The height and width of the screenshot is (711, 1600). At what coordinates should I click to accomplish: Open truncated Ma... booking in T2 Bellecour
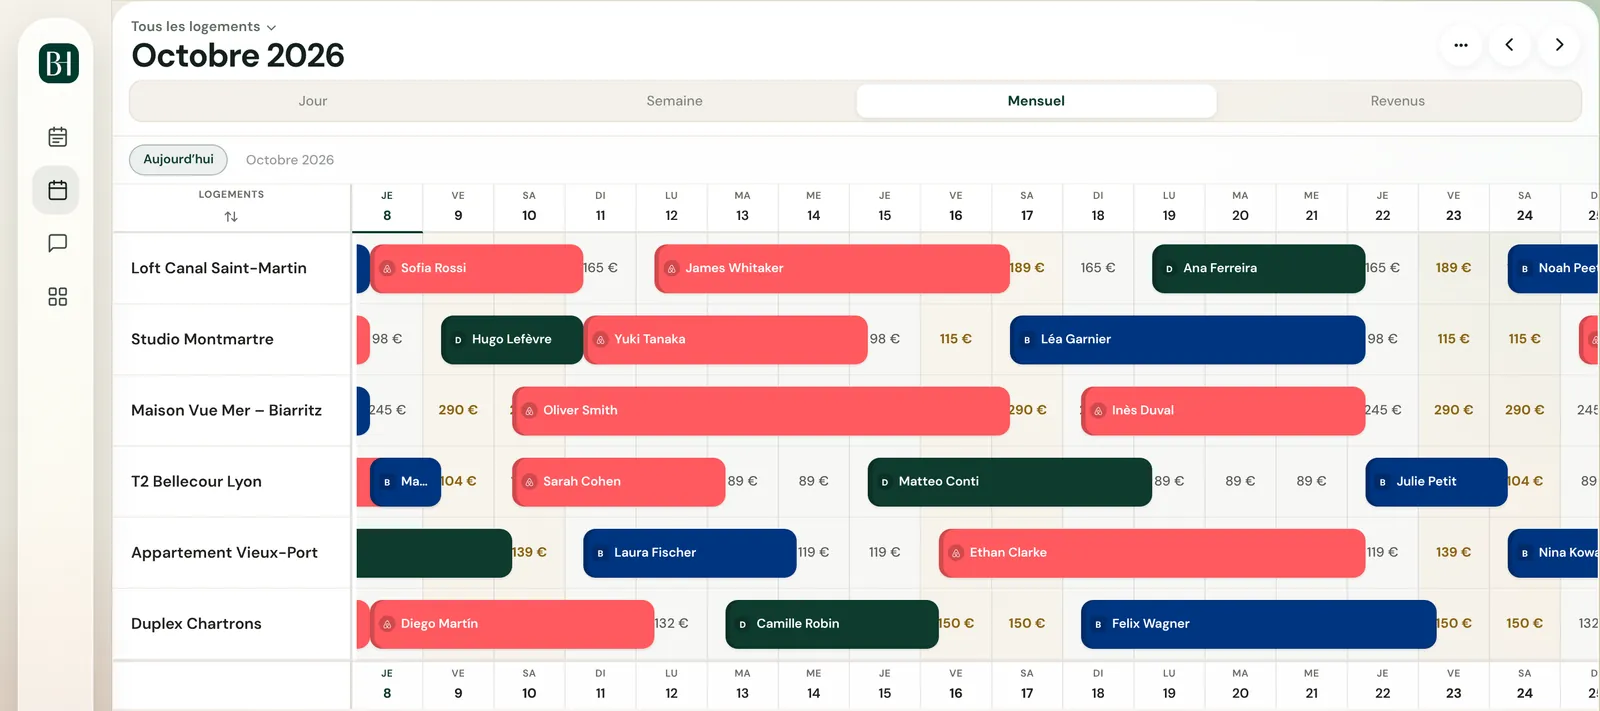pyautogui.click(x=405, y=482)
